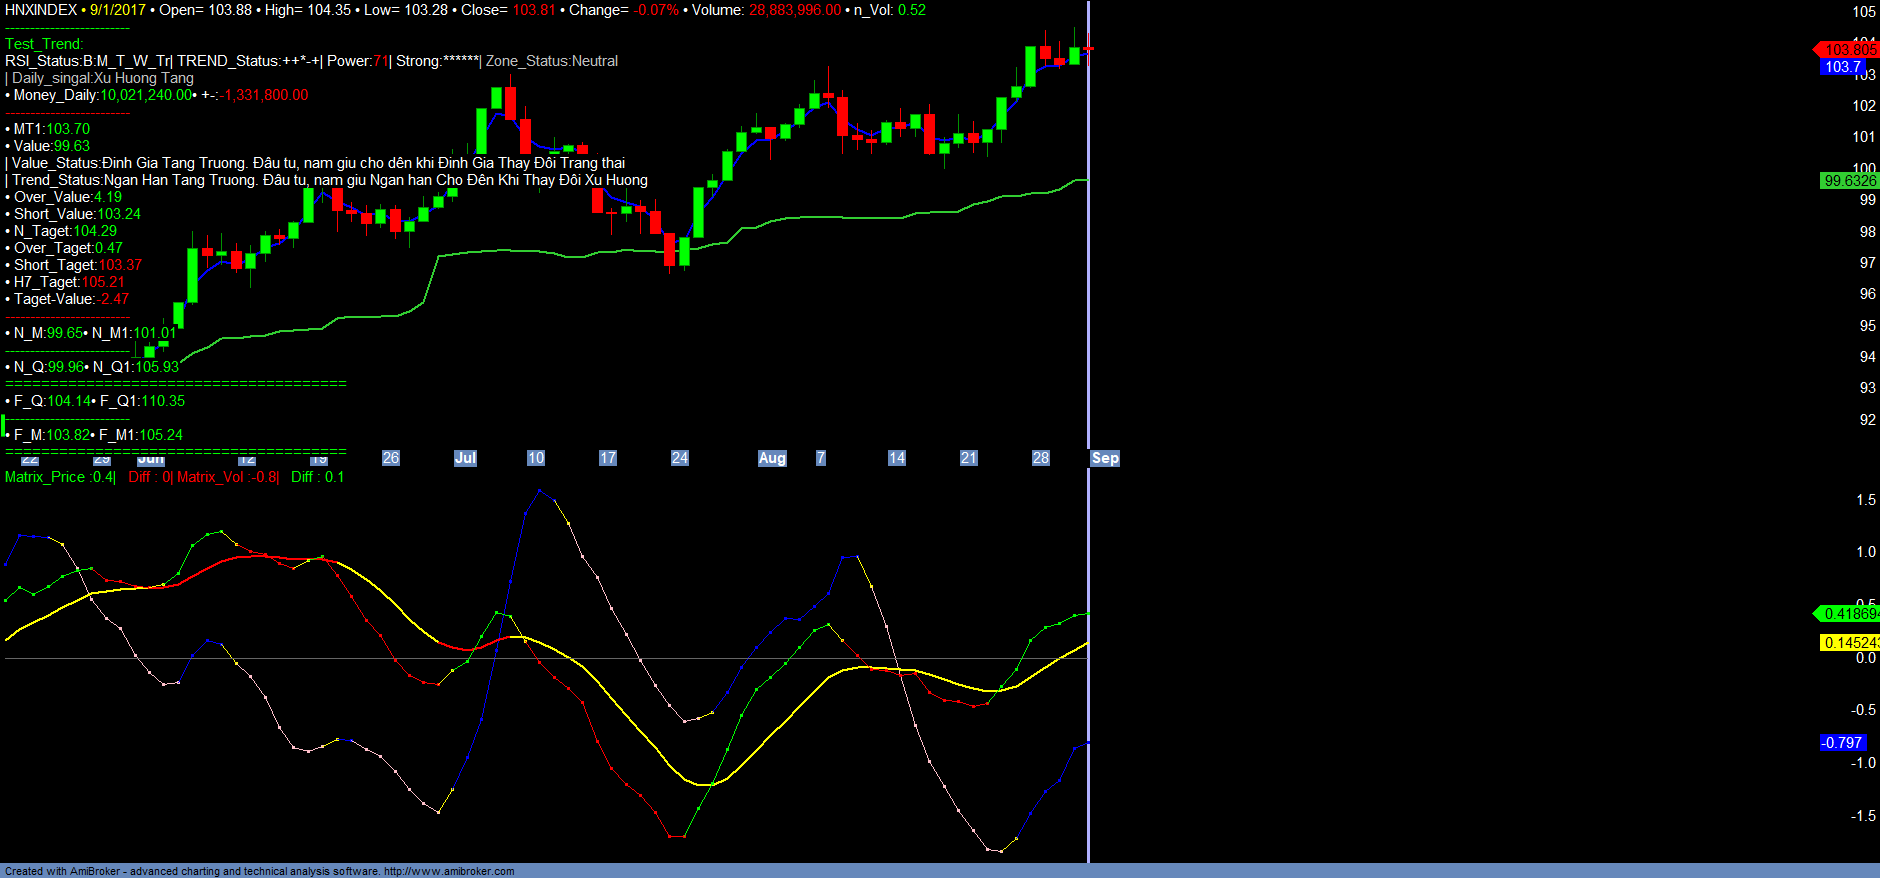Screen dimensions: 1880x878
Task: Open the amibroker.com link in footer
Action: [x=449, y=871]
